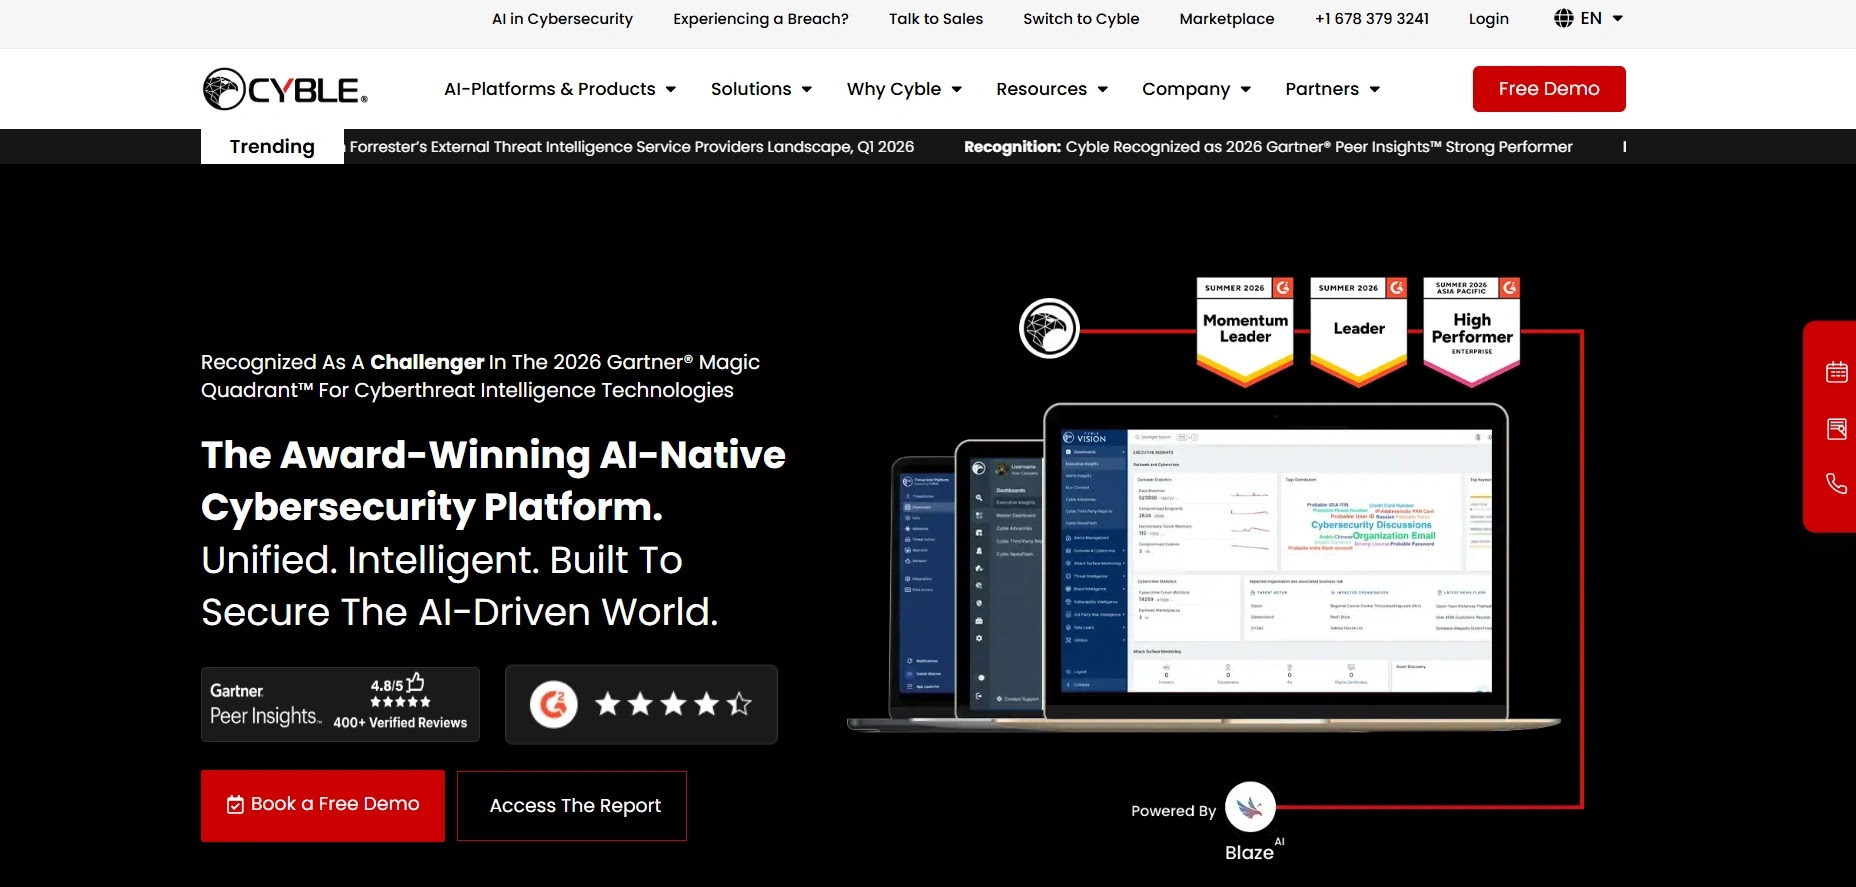Click the Login link

(1488, 18)
